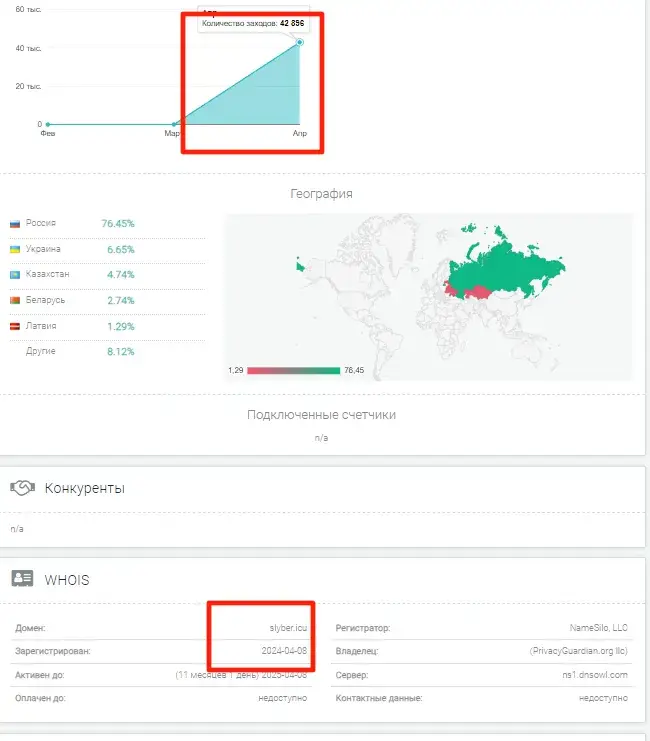Select the March data point on chart
Viewport: 650px width, 741px height.
click(x=174, y=124)
